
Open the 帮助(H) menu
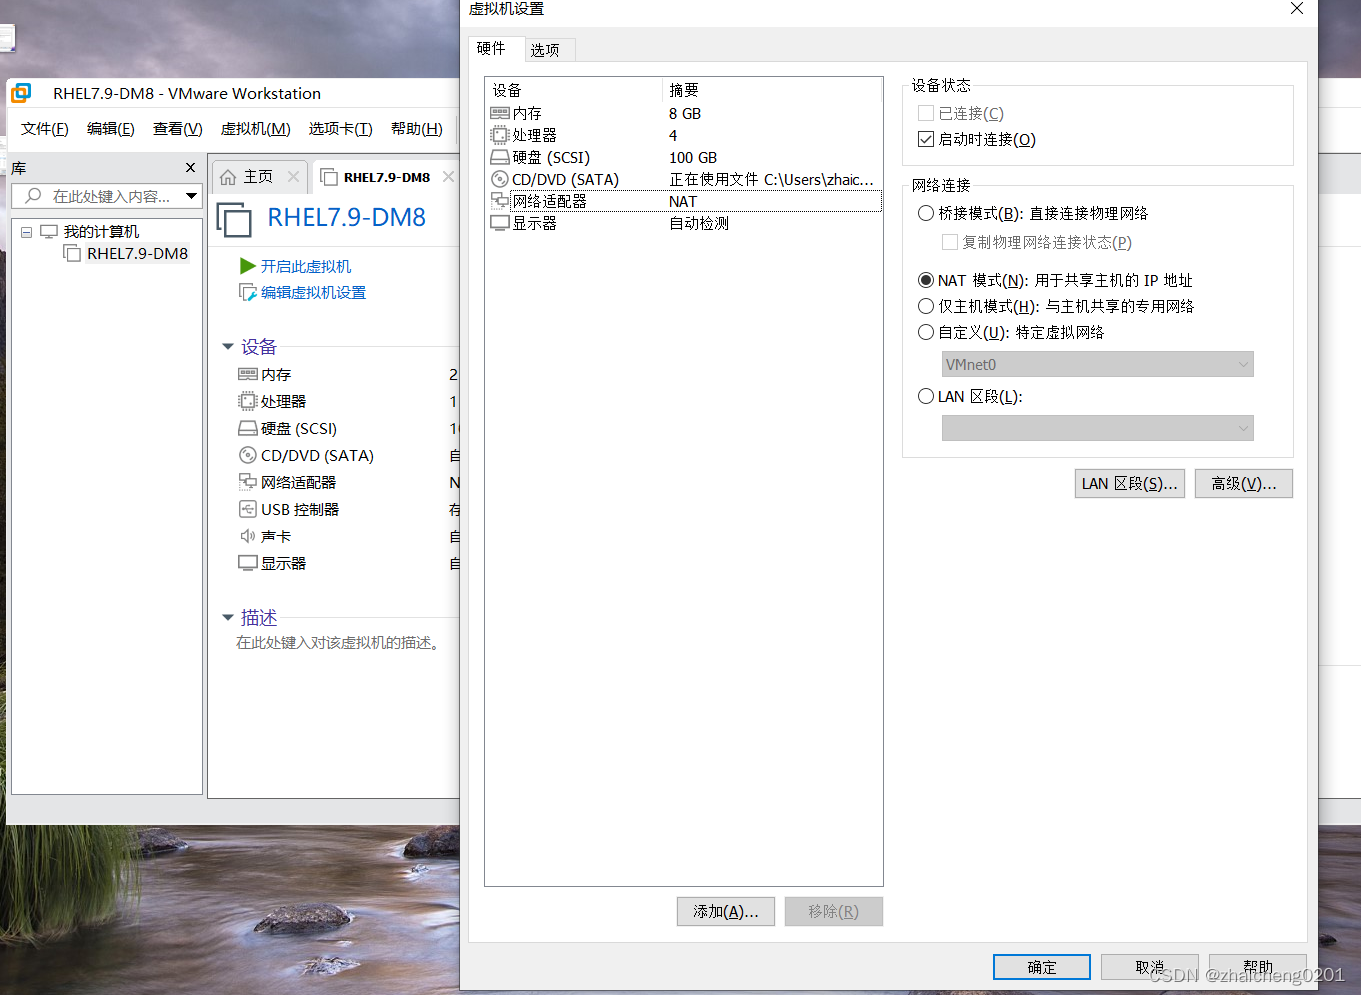click(x=416, y=129)
